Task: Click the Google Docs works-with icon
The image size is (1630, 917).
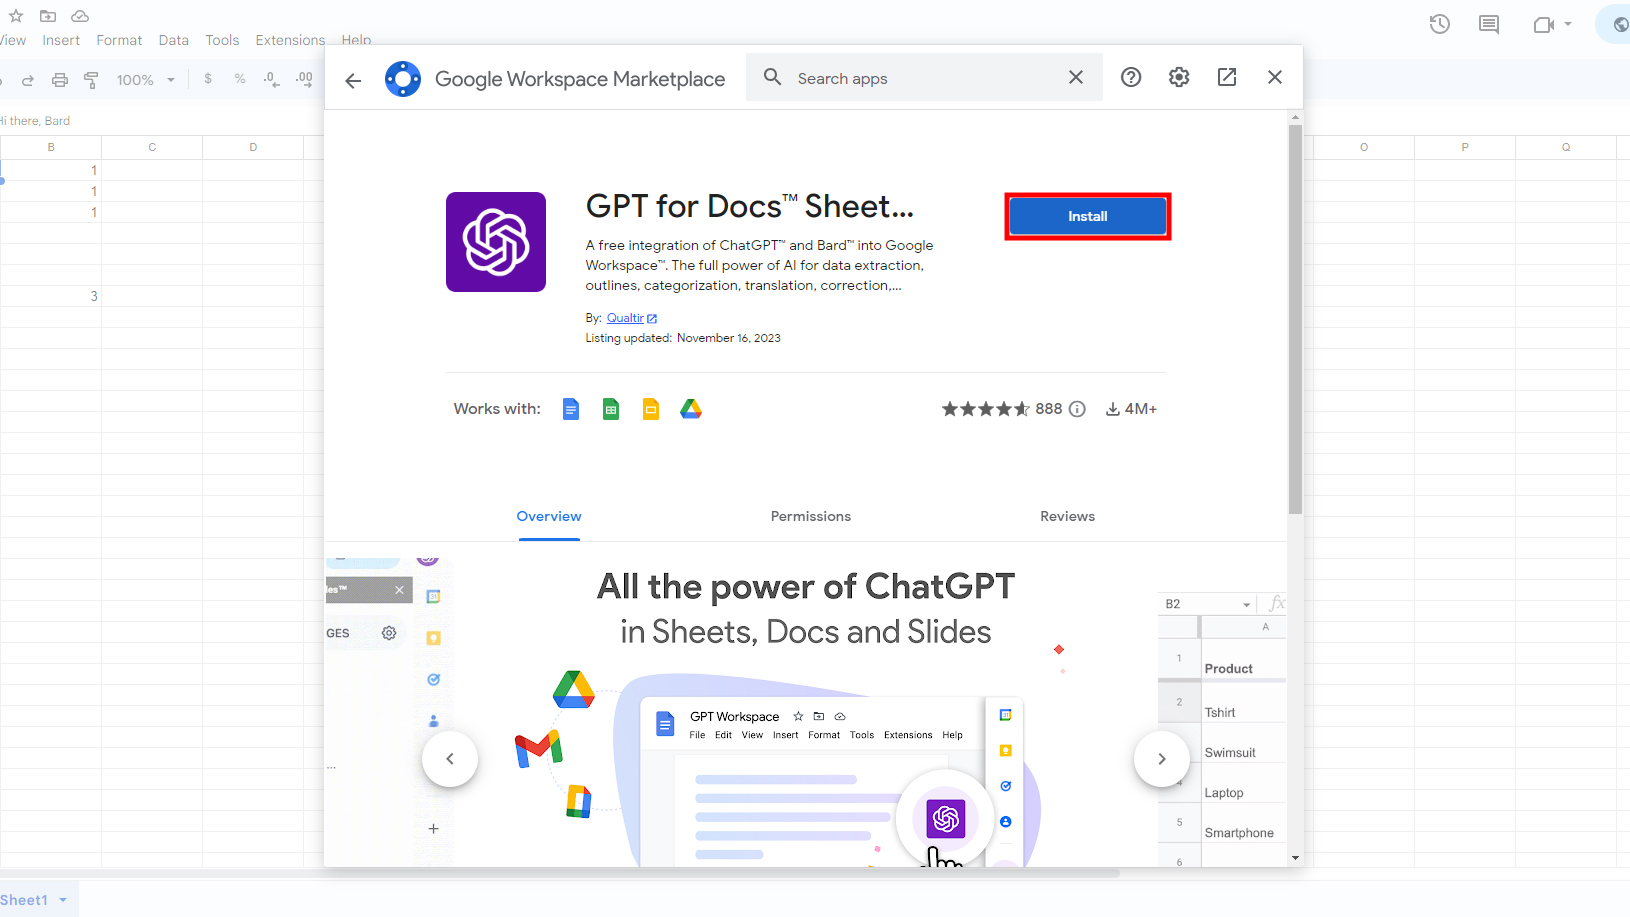Action: (571, 409)
